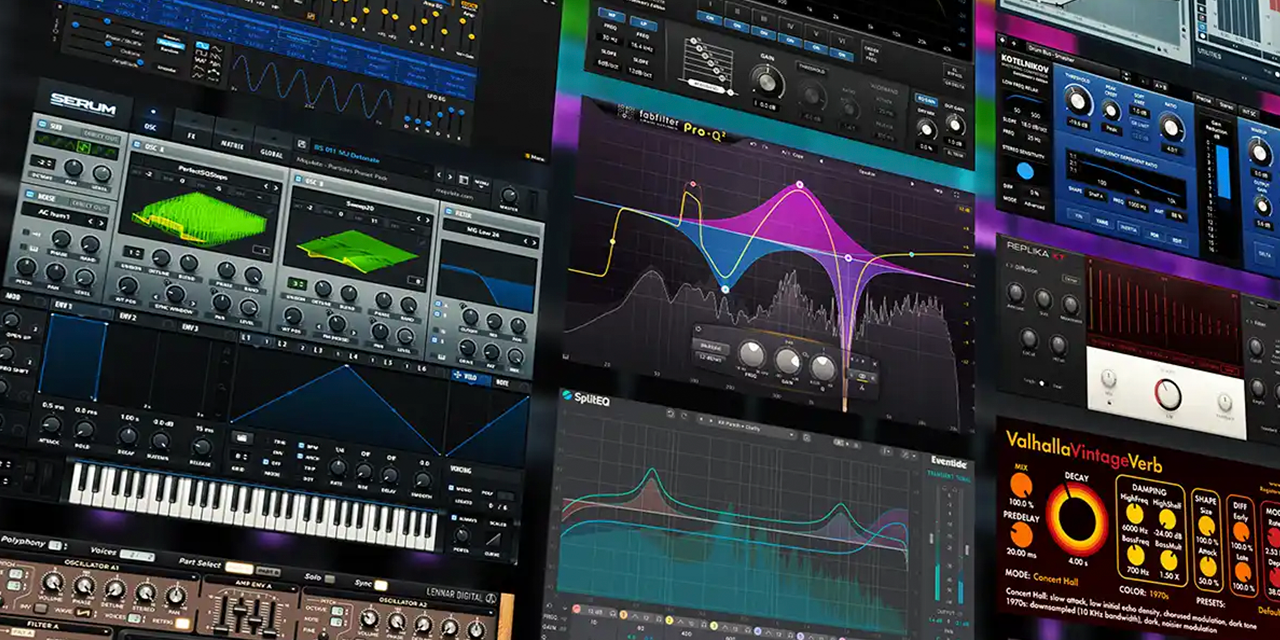Turn the ValhallaVintageVerb Decay knob

click(x=1076, y=519)
